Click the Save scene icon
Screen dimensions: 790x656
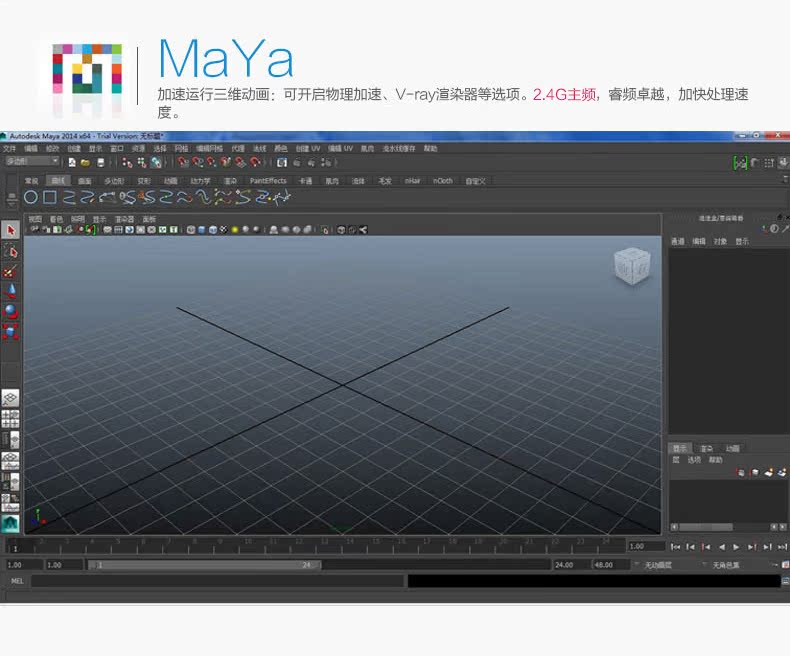point(100,162)
